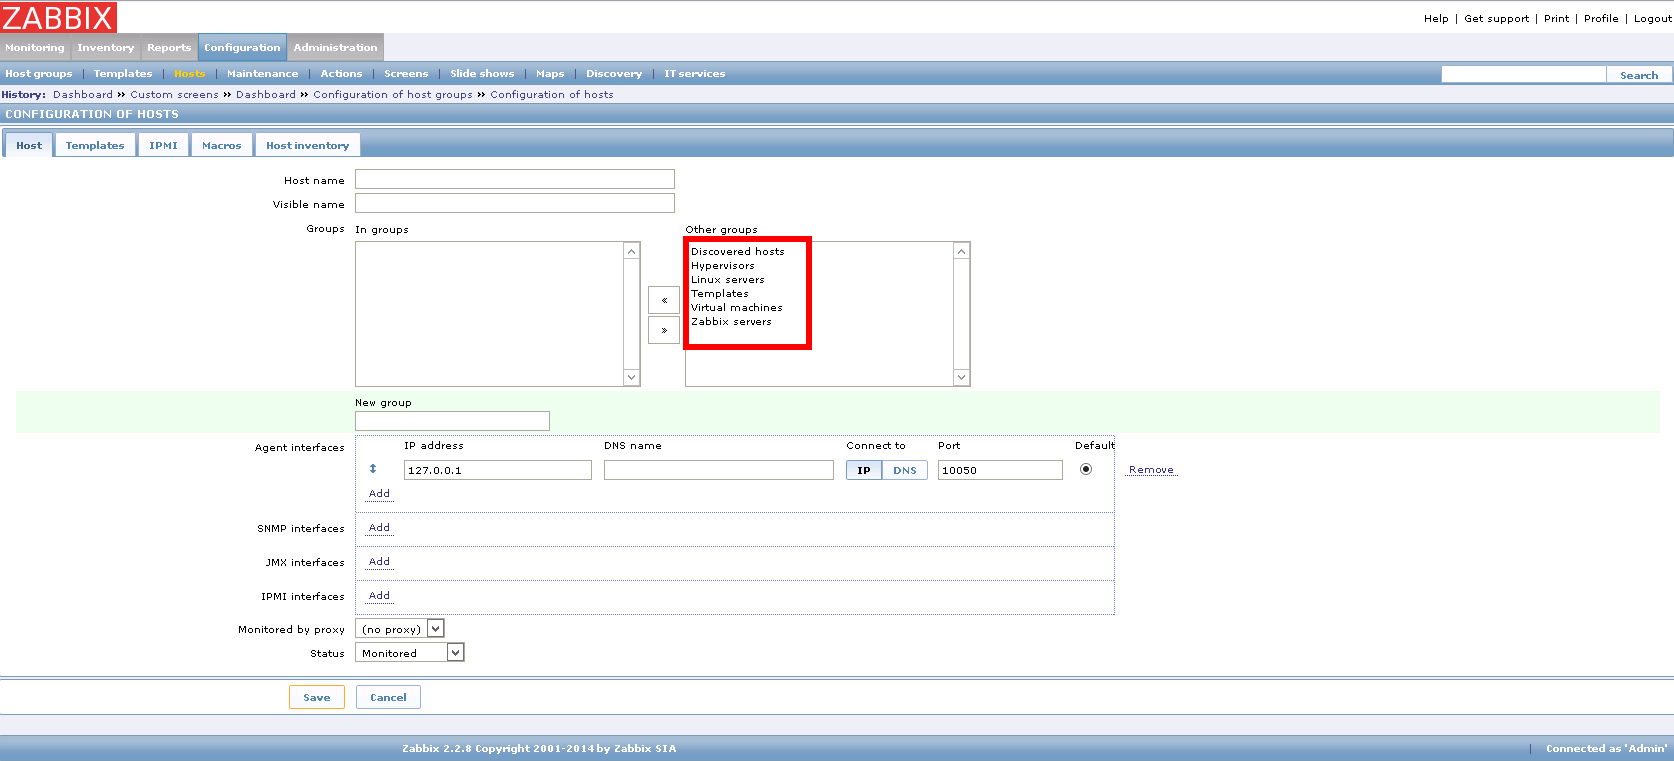The height and width of the screenshot is (761, 1674).
Task: Open the Status dropdown
Action: click(410, 653)
